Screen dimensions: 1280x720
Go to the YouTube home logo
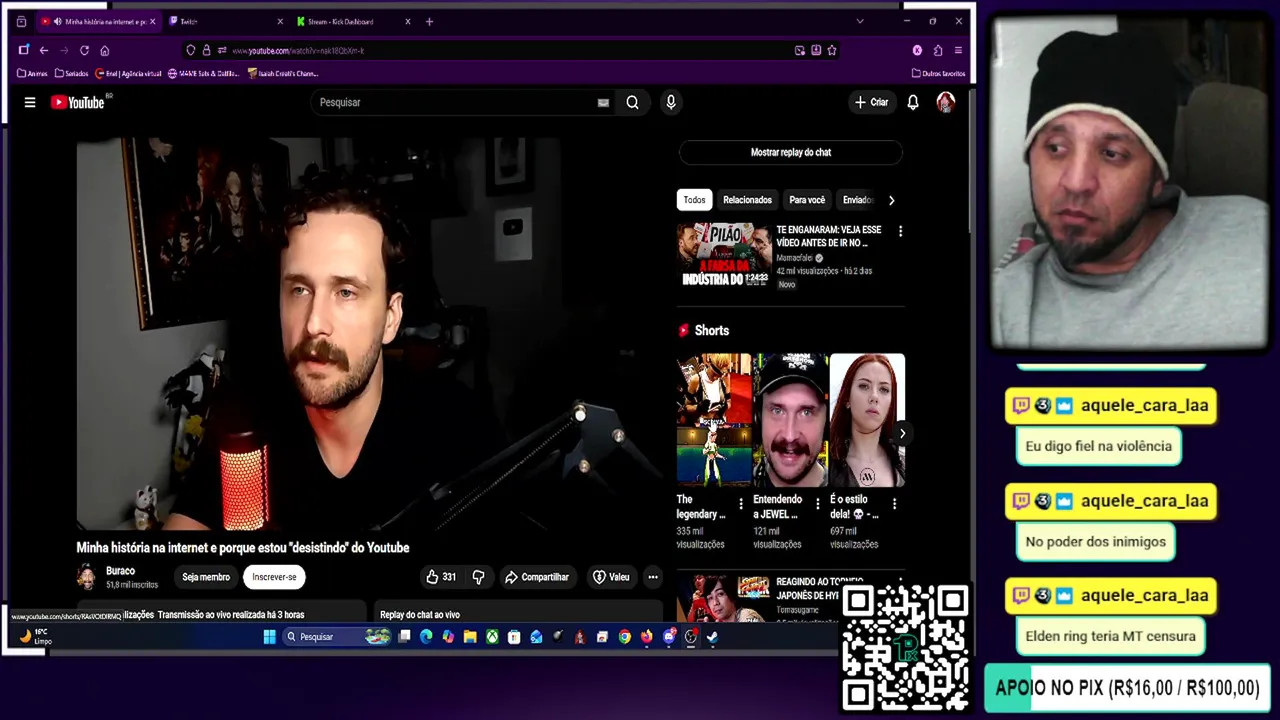(x=78, y=102)
